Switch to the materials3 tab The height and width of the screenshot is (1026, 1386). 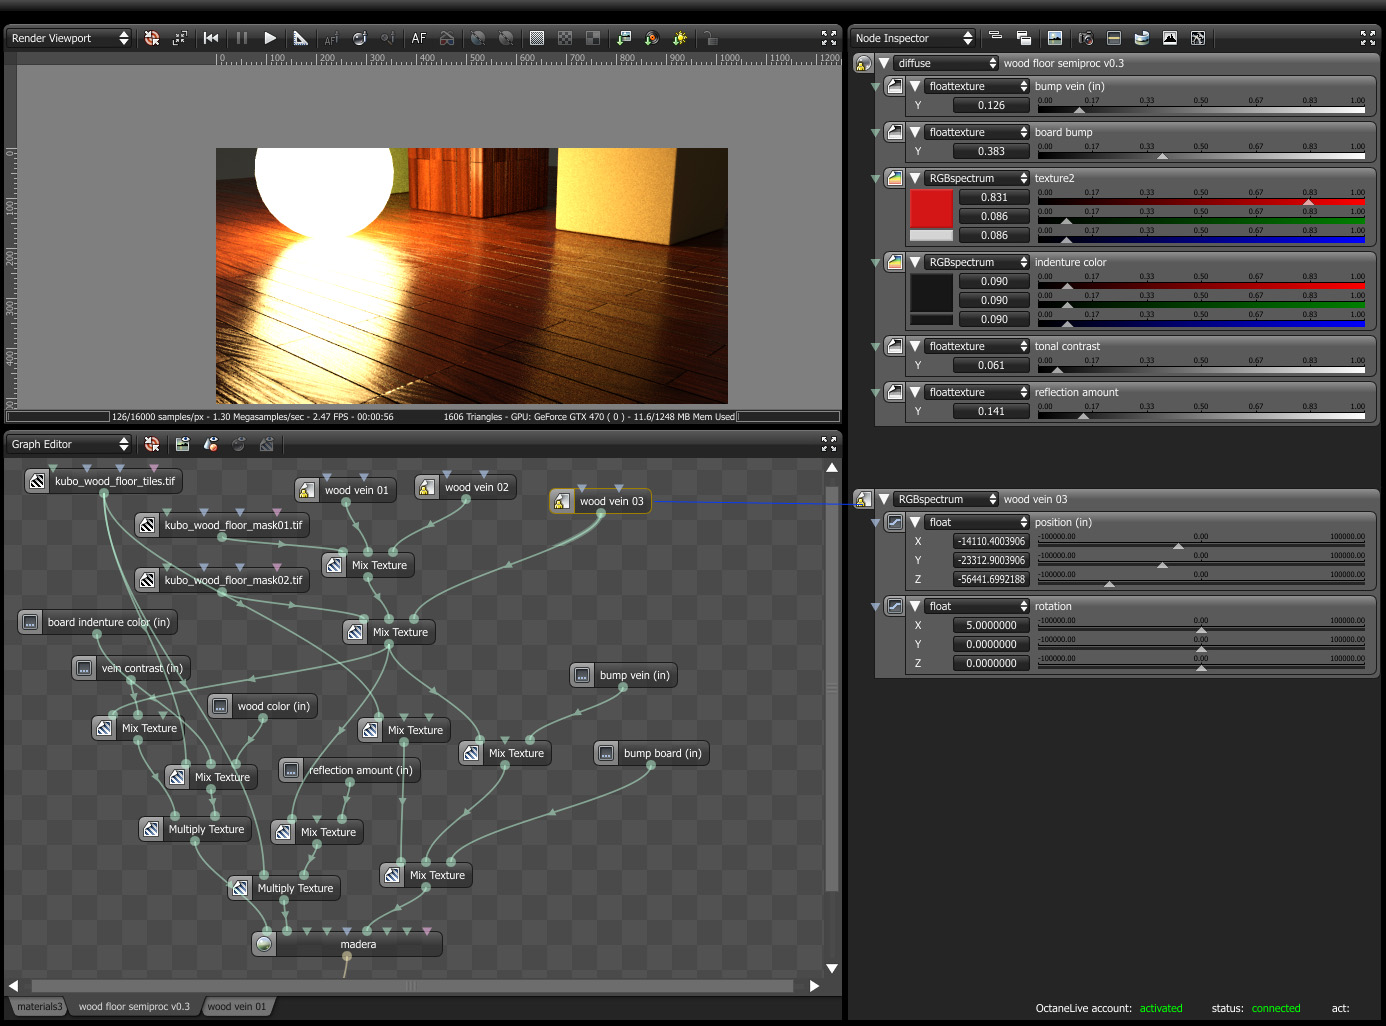(x=40, y=1006)
